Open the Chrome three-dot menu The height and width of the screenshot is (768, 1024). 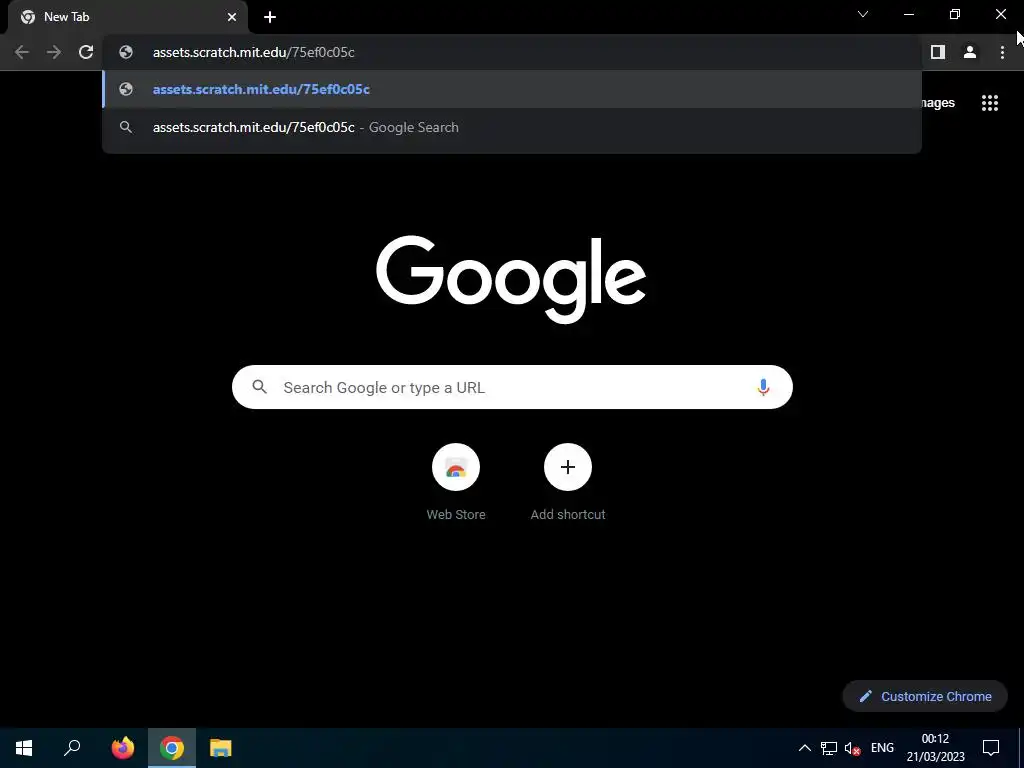point(1002,52)
